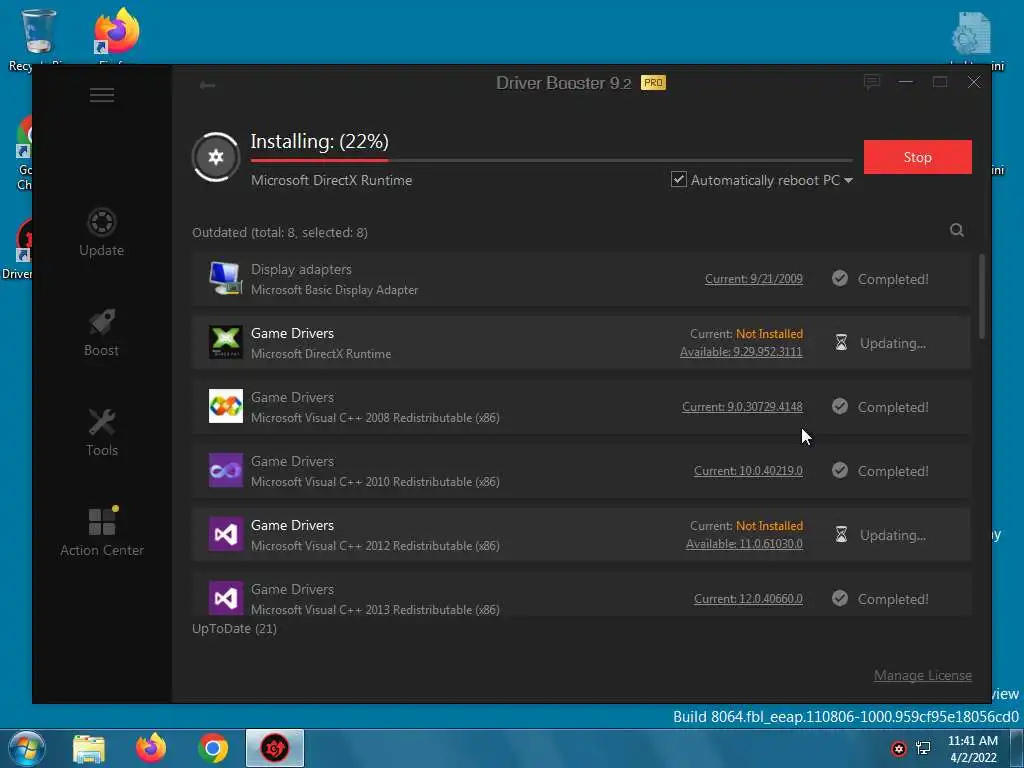The width and height of the screenshot is (1024, 768).
Task: Go back with the arrow icon
Action: pos(207,85)
